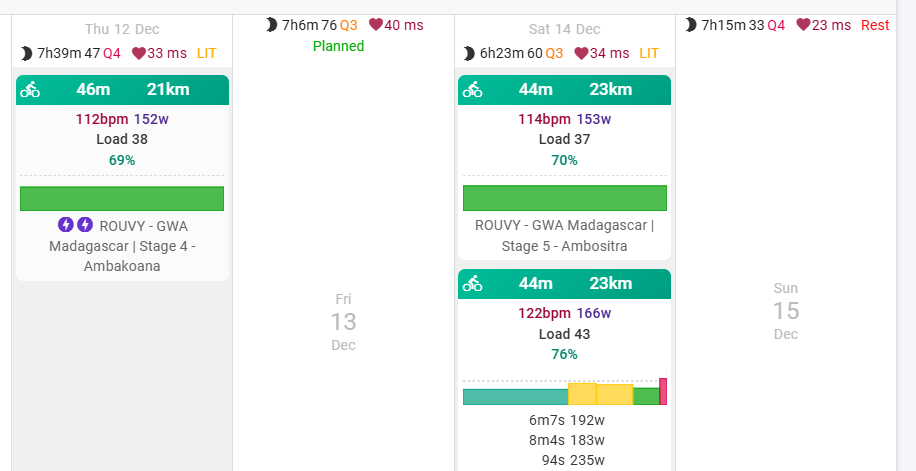Click the moon icon beside Saturday's 6h23m sleep
This screenshot has height=471, width=916.
tap(469, 54)
